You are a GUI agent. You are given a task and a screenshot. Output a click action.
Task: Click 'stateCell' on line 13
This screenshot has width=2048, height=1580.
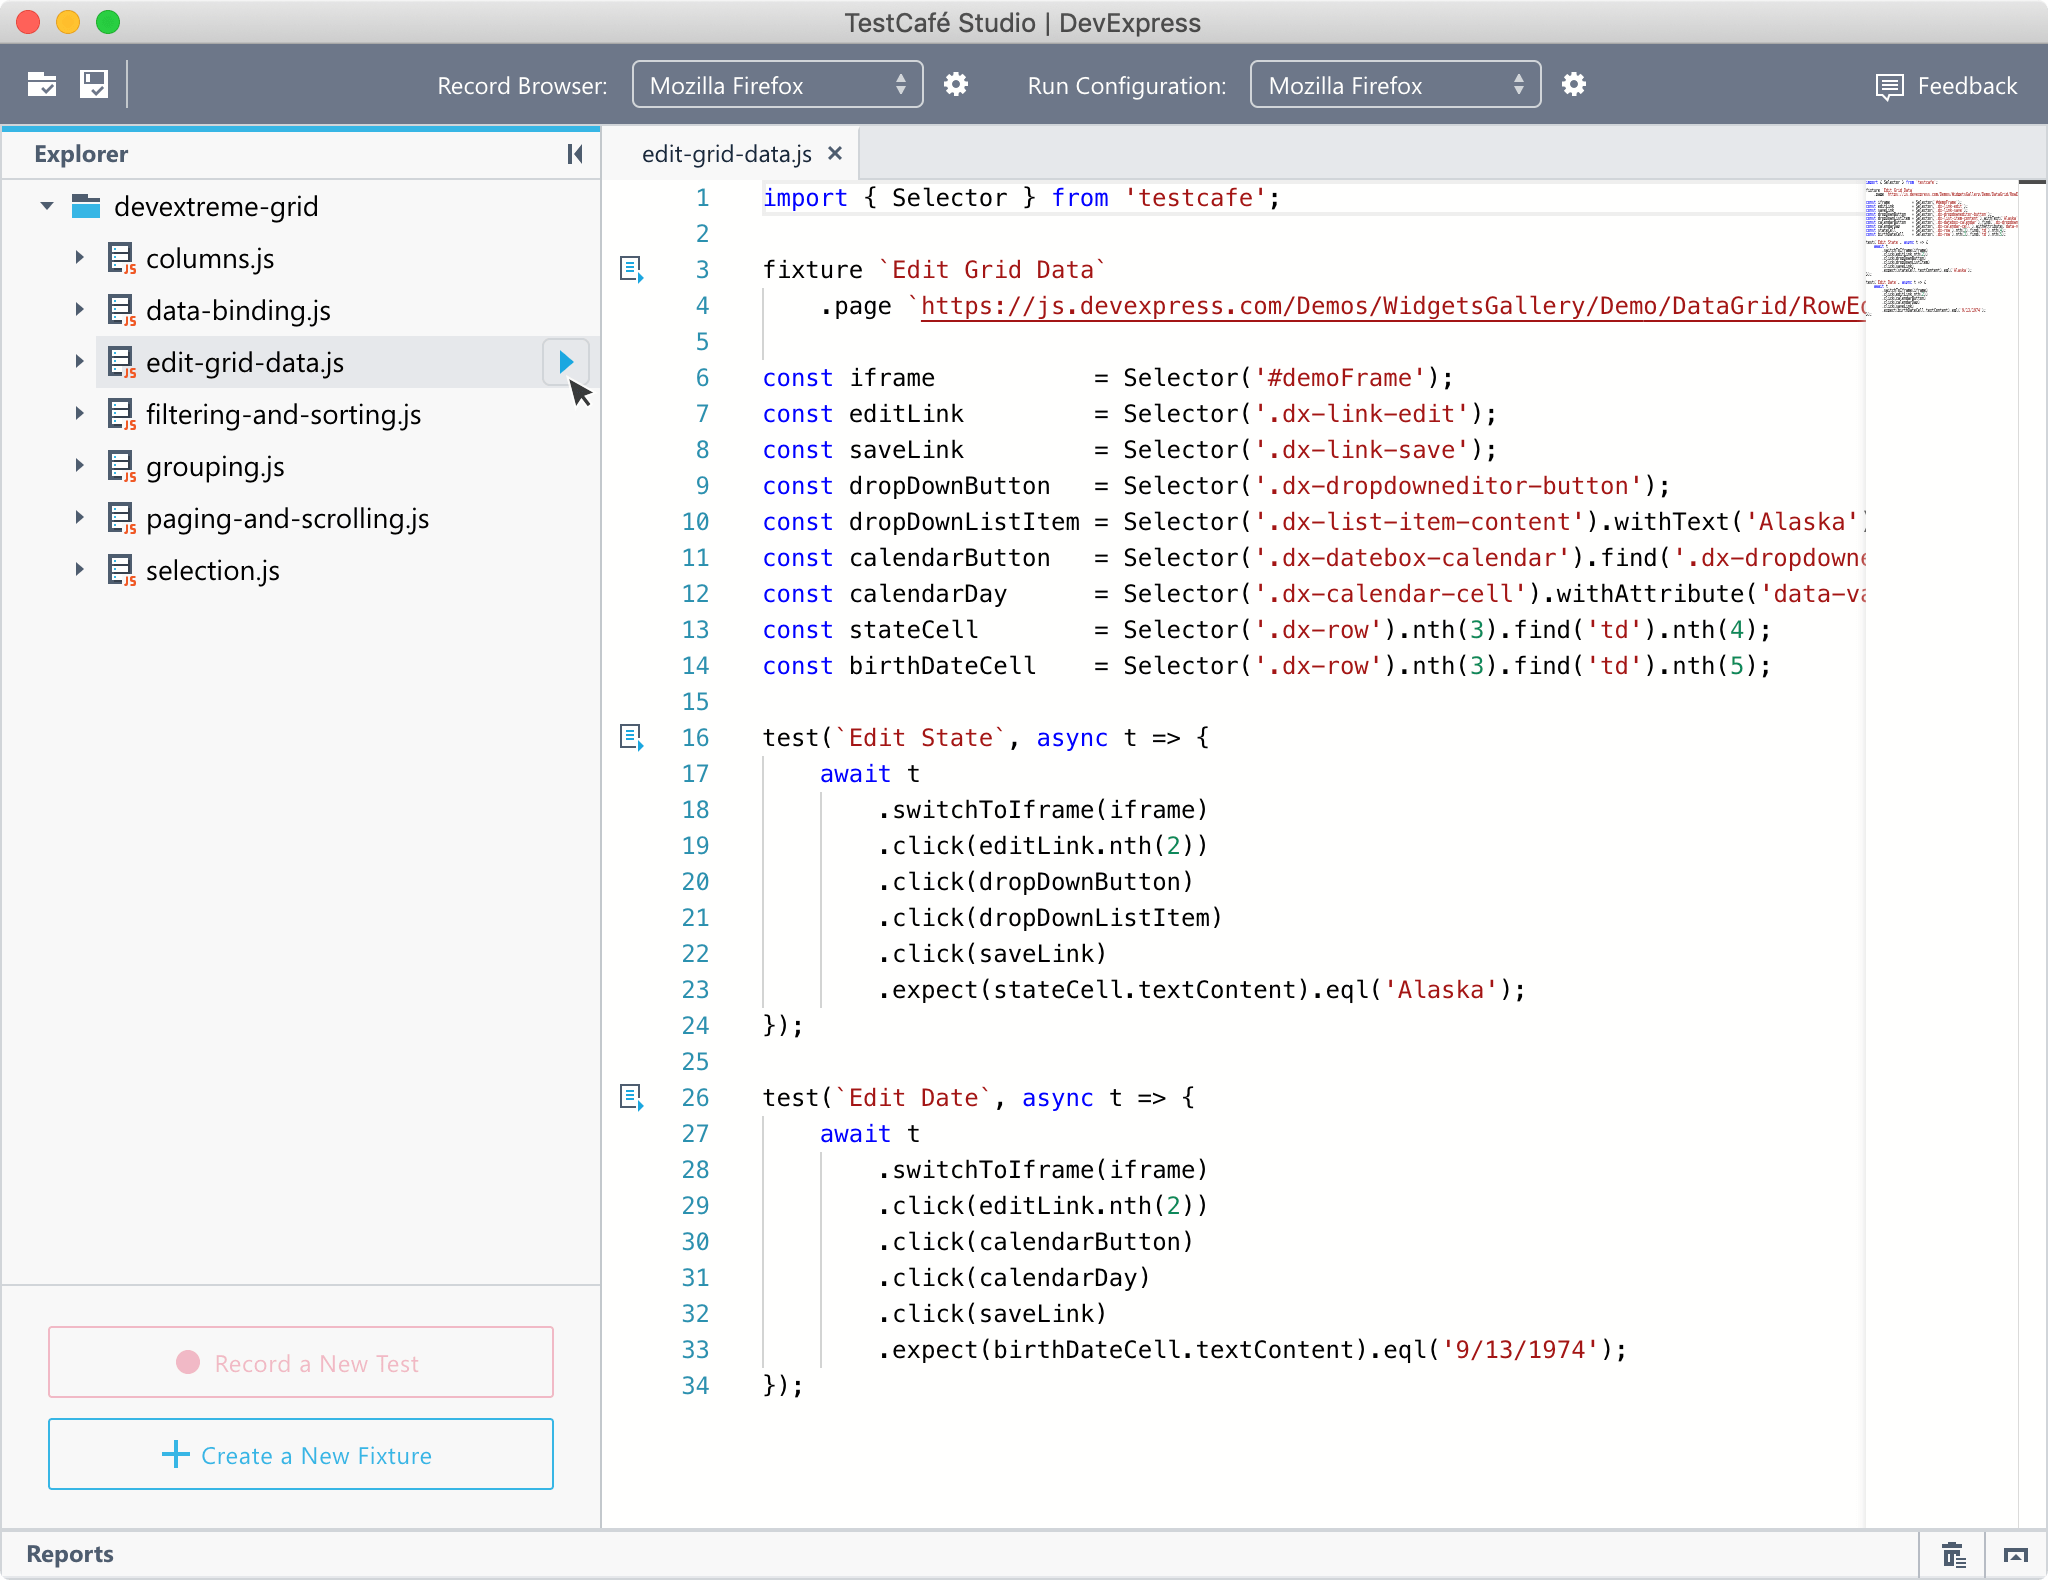pyautogui.click(x=913, y=630)
